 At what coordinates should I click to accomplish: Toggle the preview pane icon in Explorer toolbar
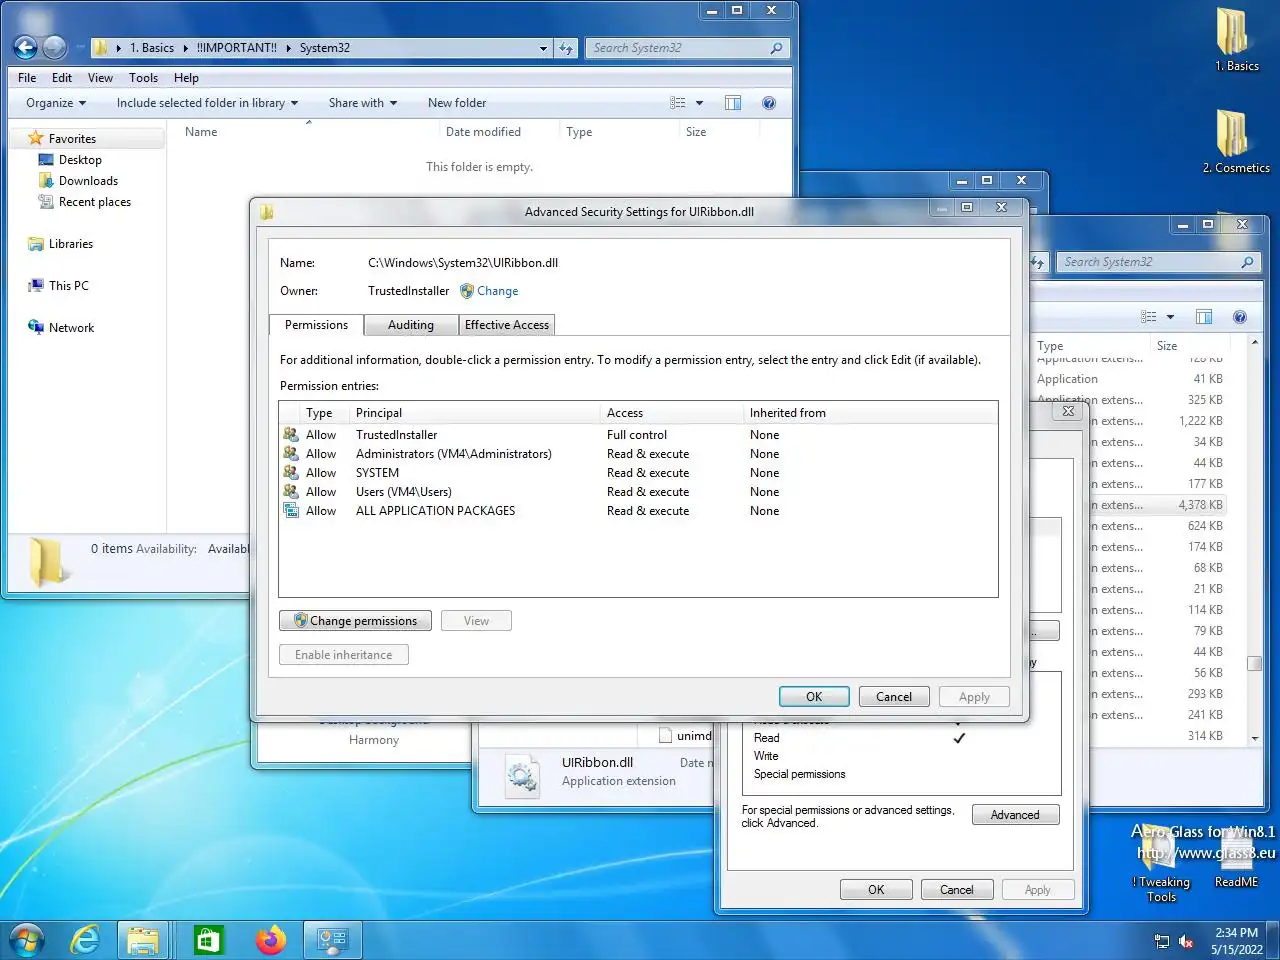click(733, 103)
